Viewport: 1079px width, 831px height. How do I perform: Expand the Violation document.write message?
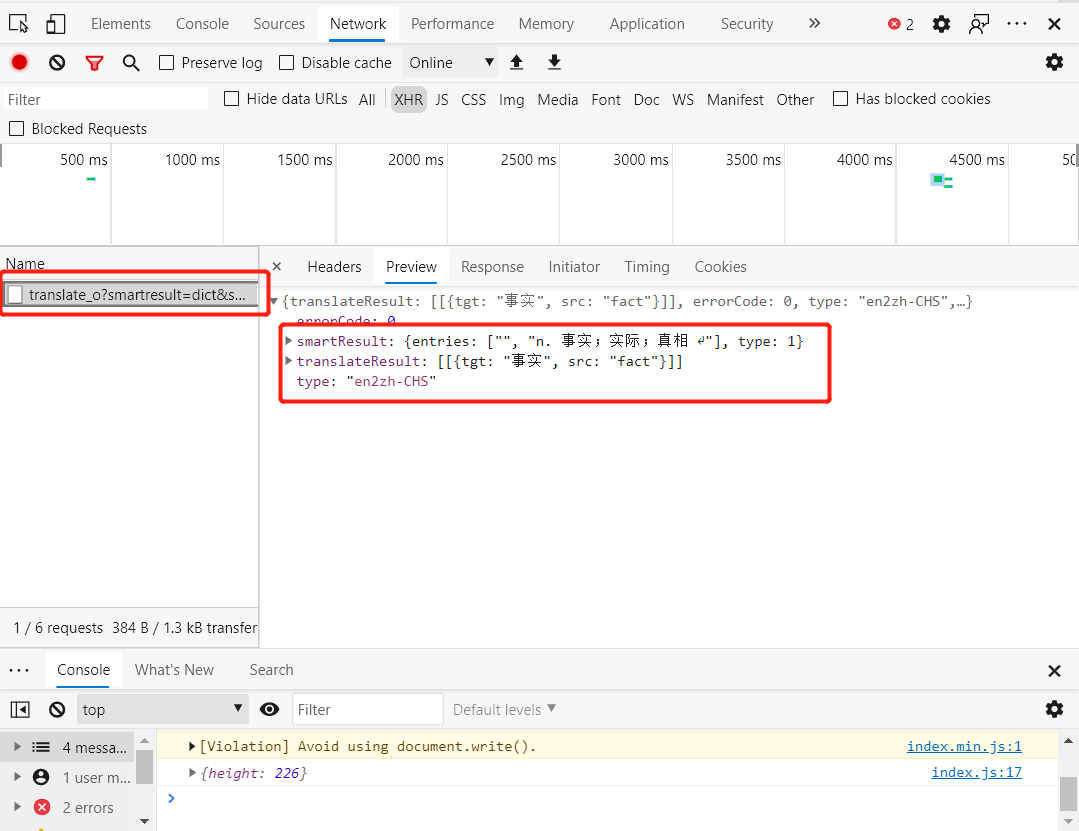[x=192, y=746]
